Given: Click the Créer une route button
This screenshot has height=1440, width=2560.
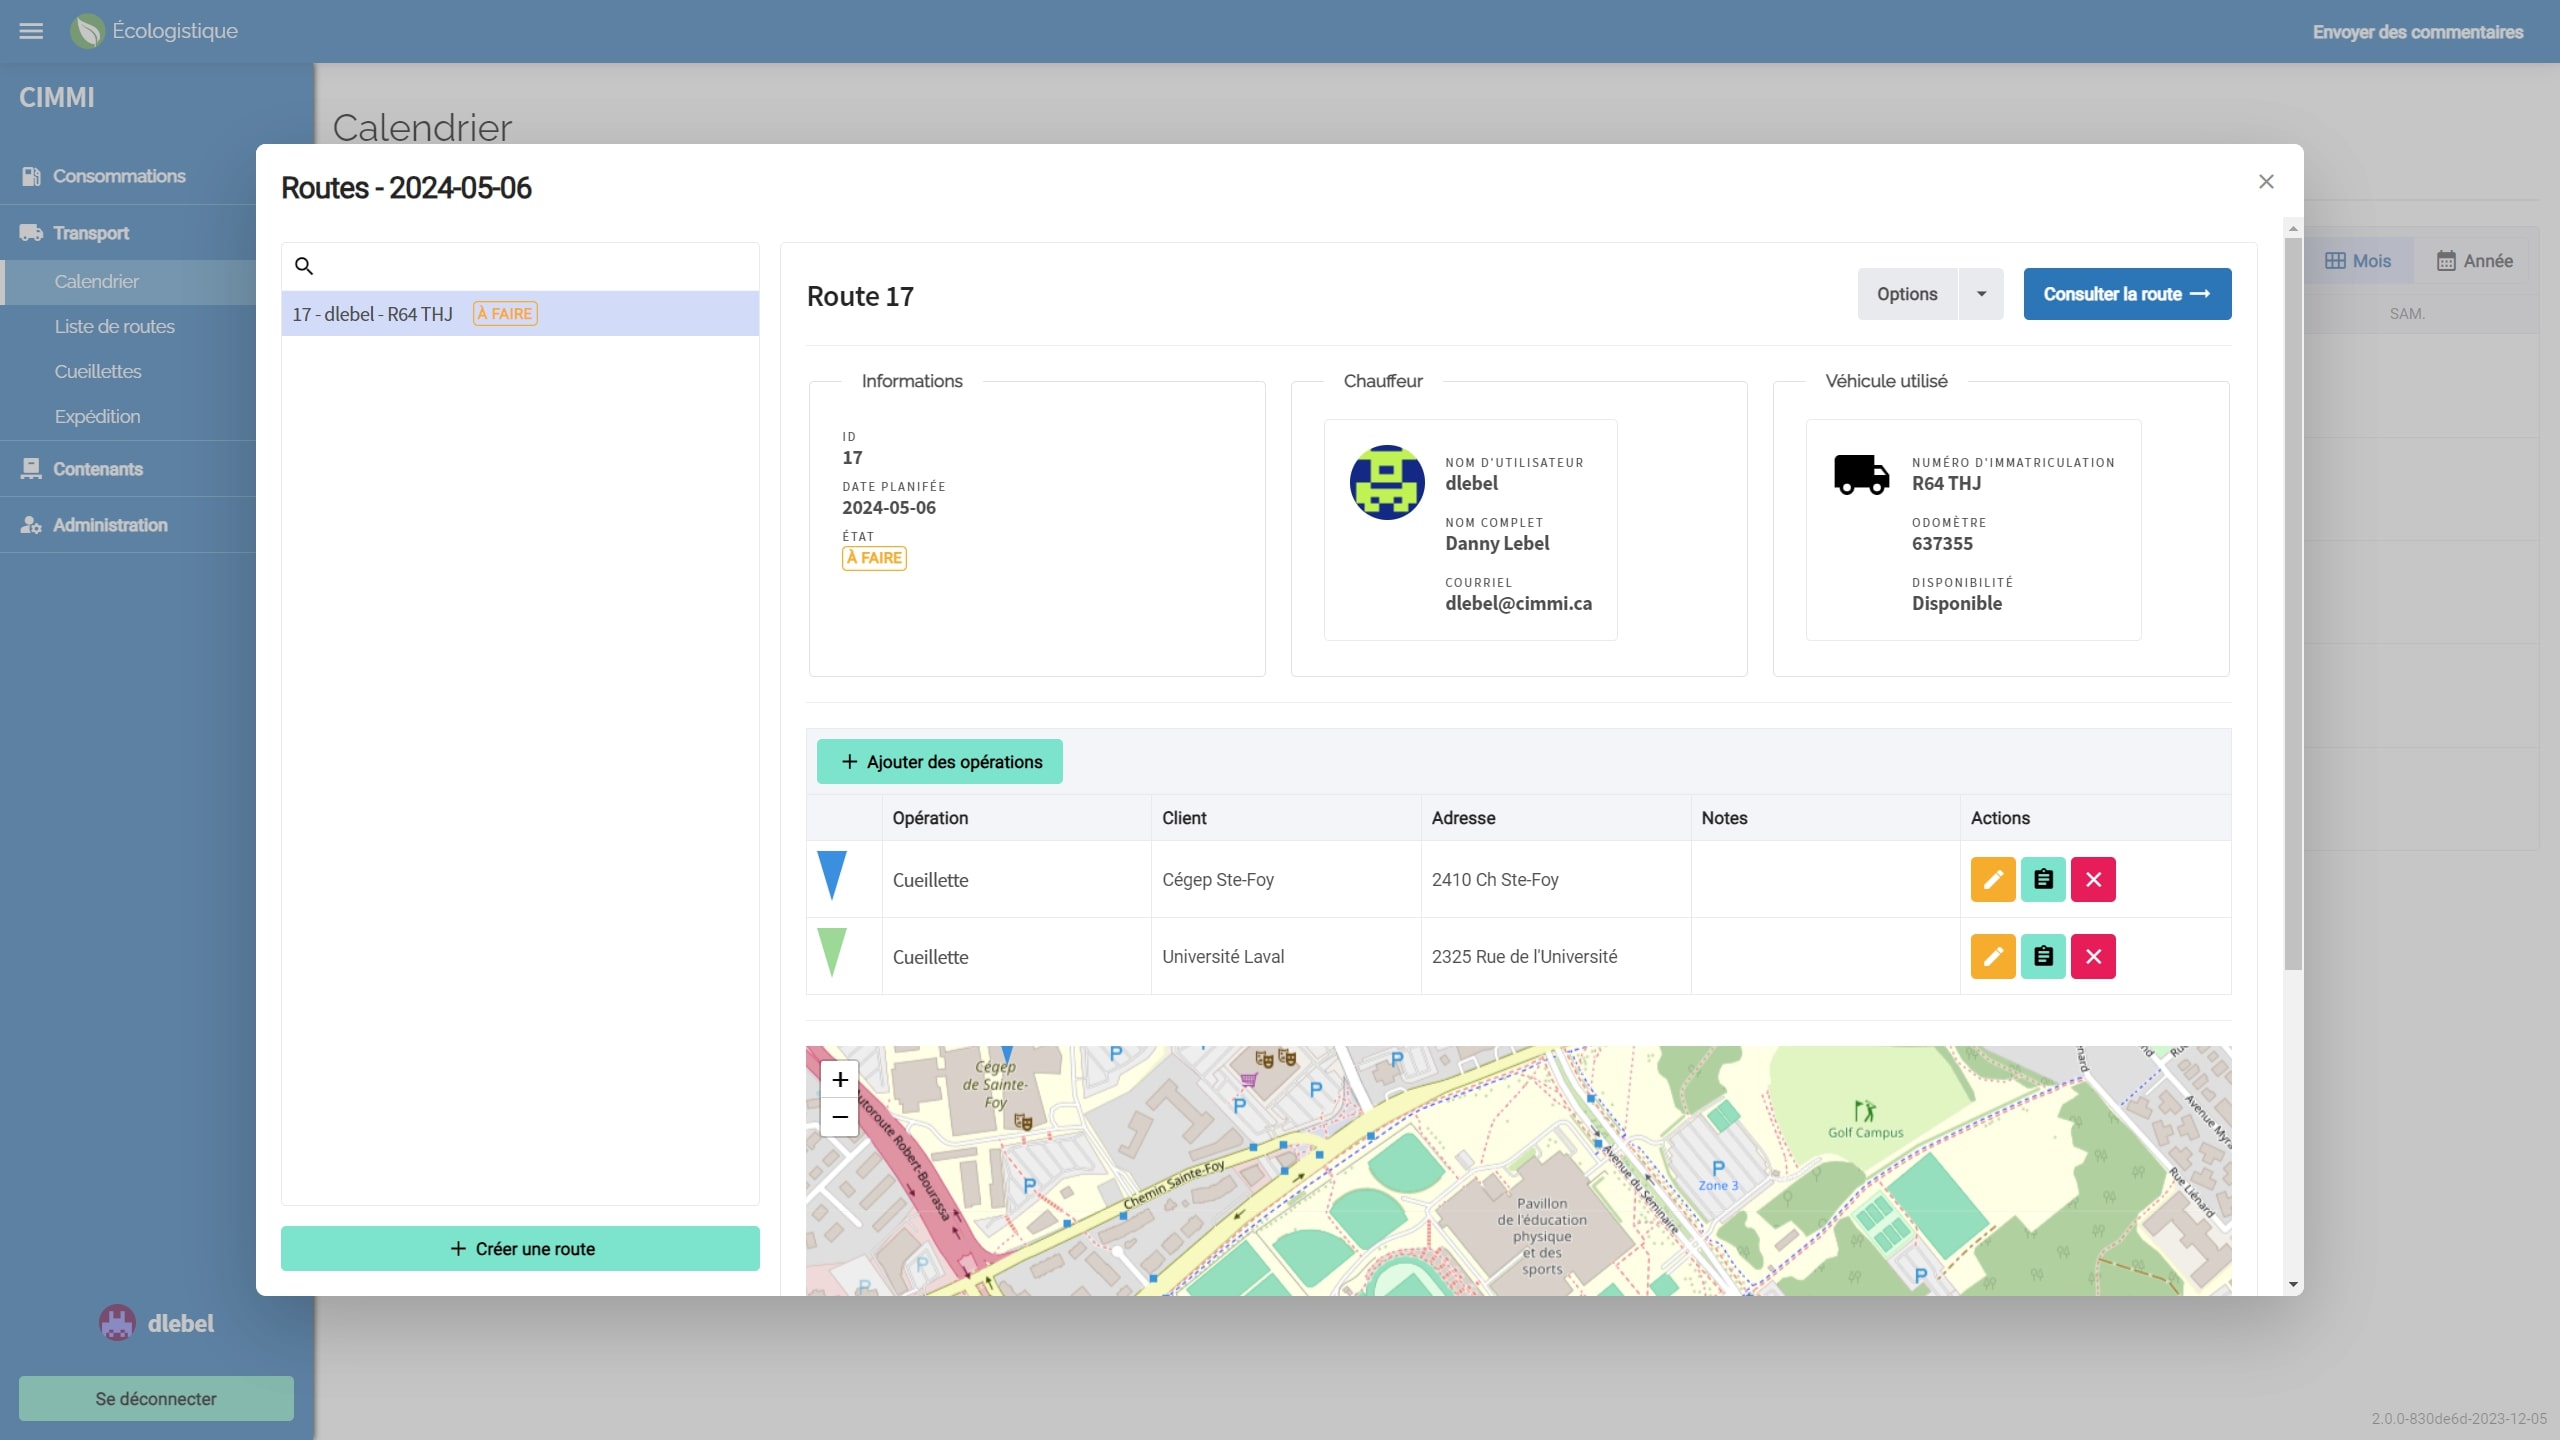Looking at the screenshot, I should [520, 1249].
